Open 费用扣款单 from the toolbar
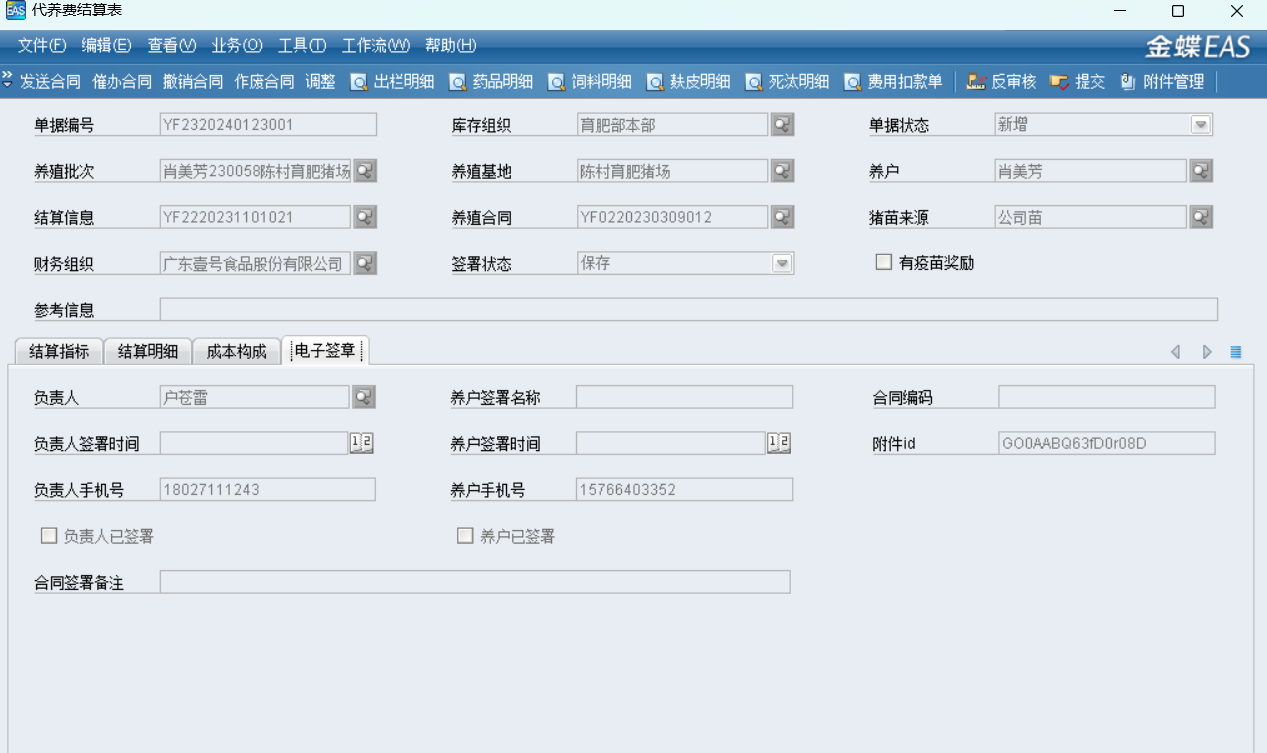 893,82
